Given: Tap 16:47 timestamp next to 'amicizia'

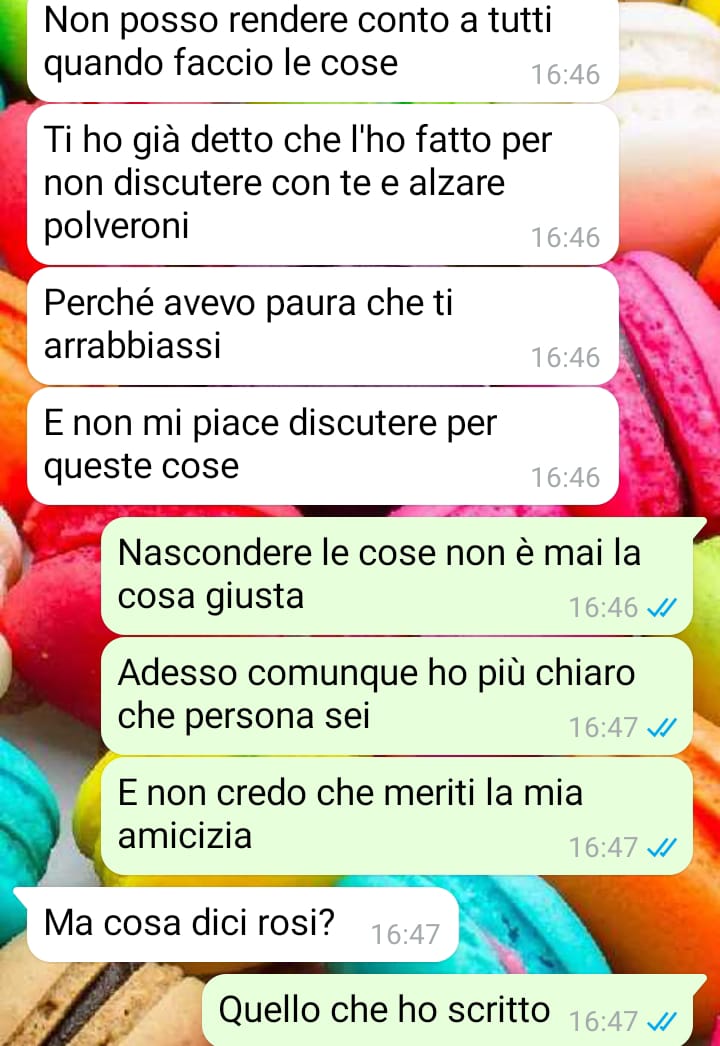Looking at the screenshot, I should 603,847.
